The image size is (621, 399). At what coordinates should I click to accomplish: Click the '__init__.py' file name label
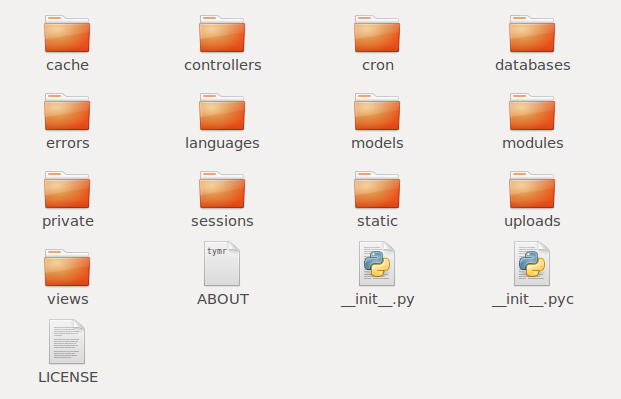(x=377, y=300)
